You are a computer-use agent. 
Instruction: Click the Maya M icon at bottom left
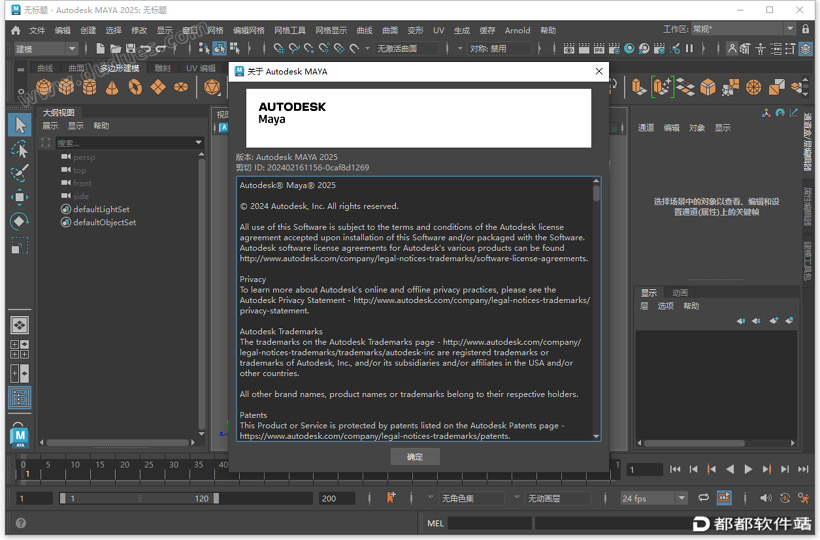click(20, 435)
